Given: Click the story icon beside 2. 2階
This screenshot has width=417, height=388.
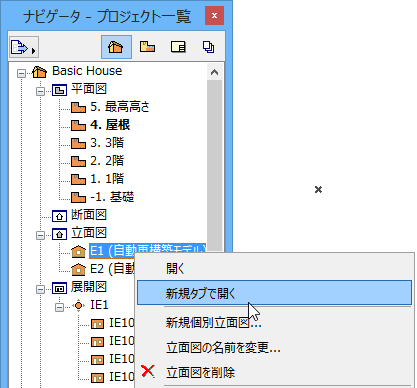Looking at the screenshot, I should point(78,161).
